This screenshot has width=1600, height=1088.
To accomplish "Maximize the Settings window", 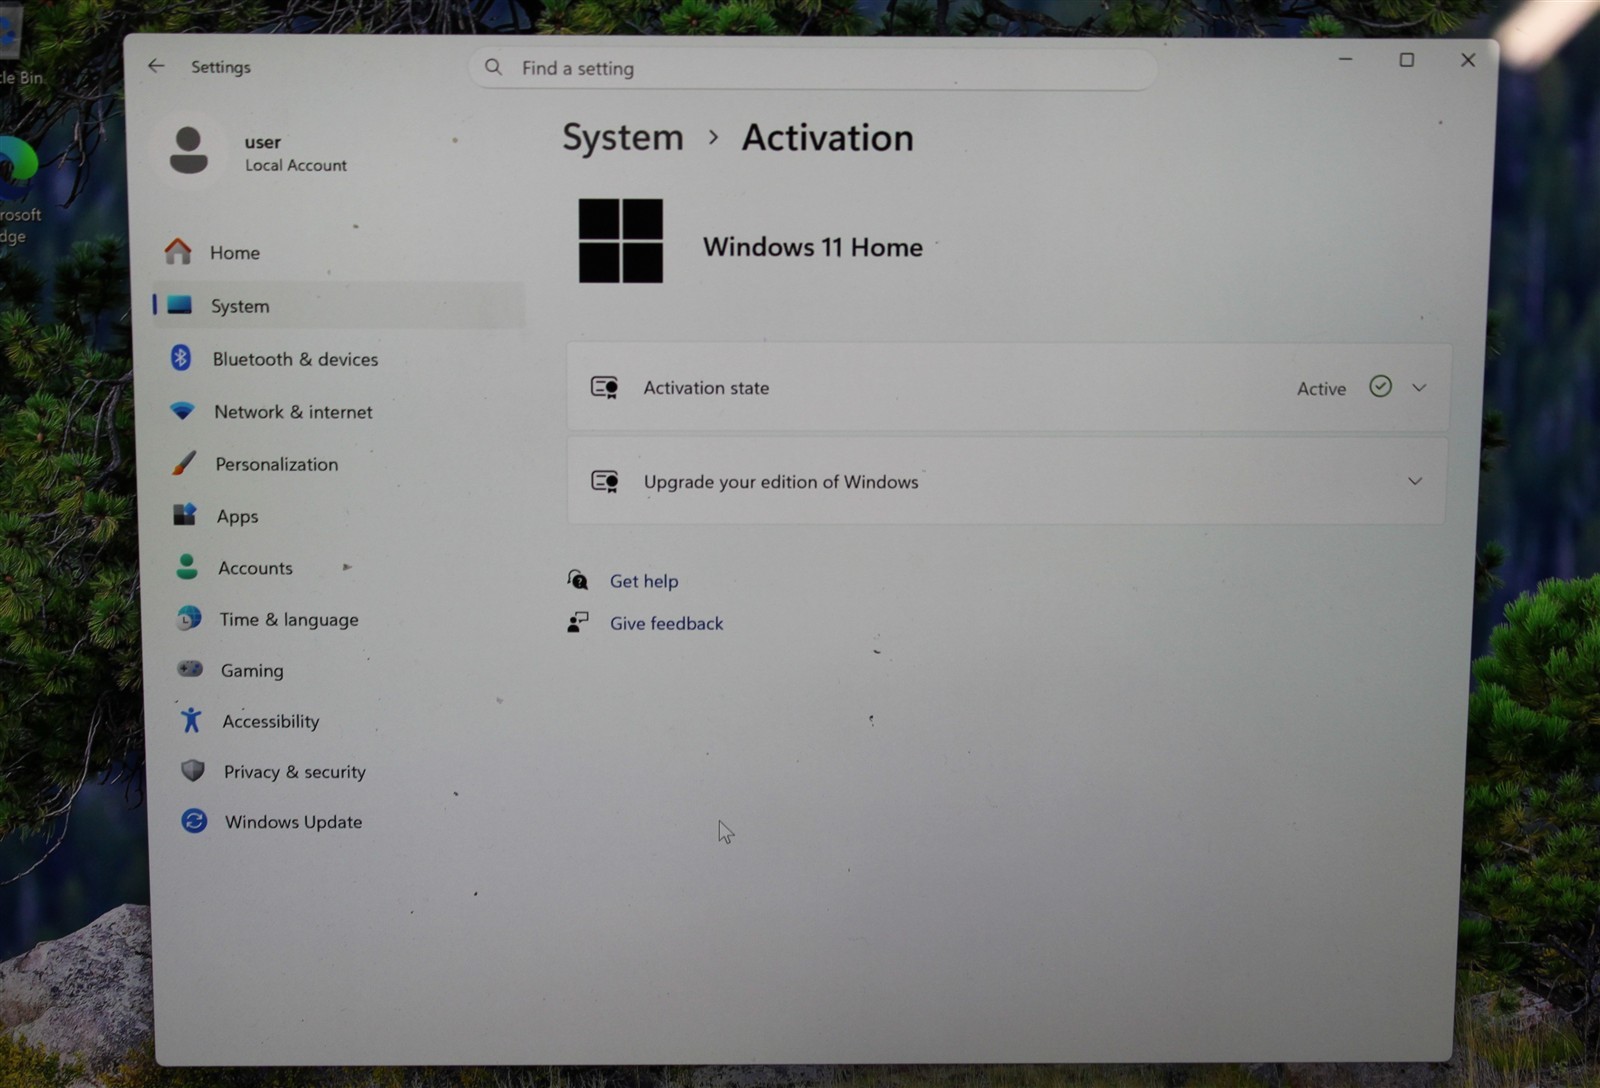I will click(x=1406, y=60).
